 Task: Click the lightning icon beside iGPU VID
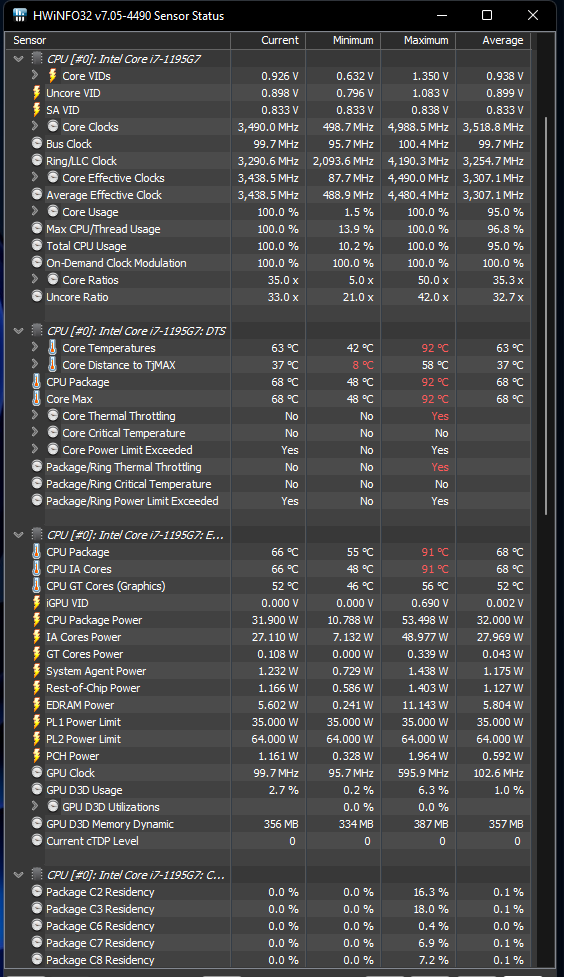(37, 603)
